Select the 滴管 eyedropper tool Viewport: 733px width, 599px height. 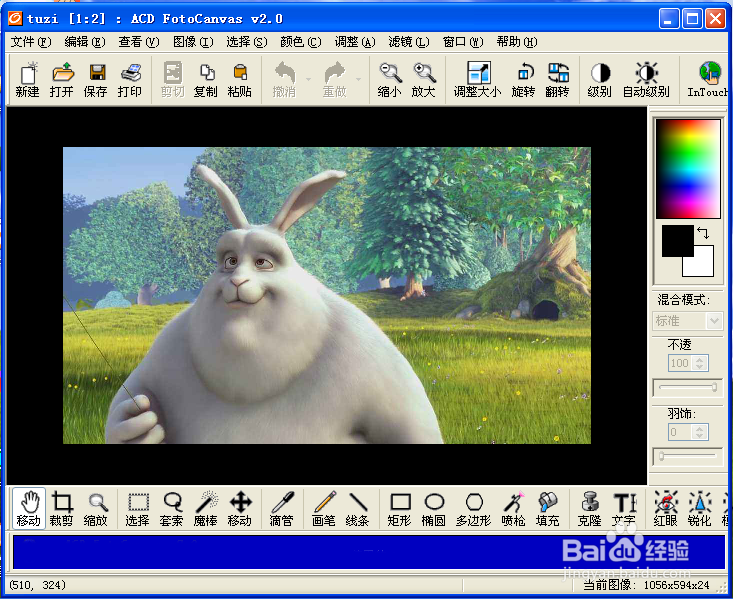coord(282,509)
